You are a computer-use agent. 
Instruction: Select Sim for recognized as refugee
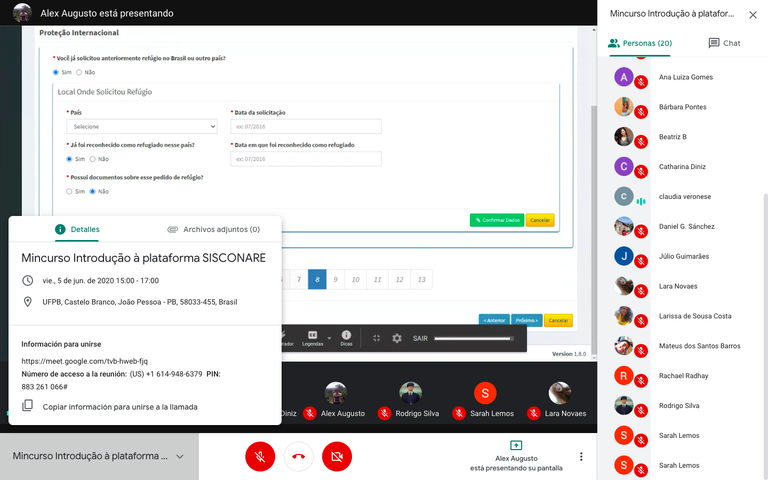click(69, 159)
